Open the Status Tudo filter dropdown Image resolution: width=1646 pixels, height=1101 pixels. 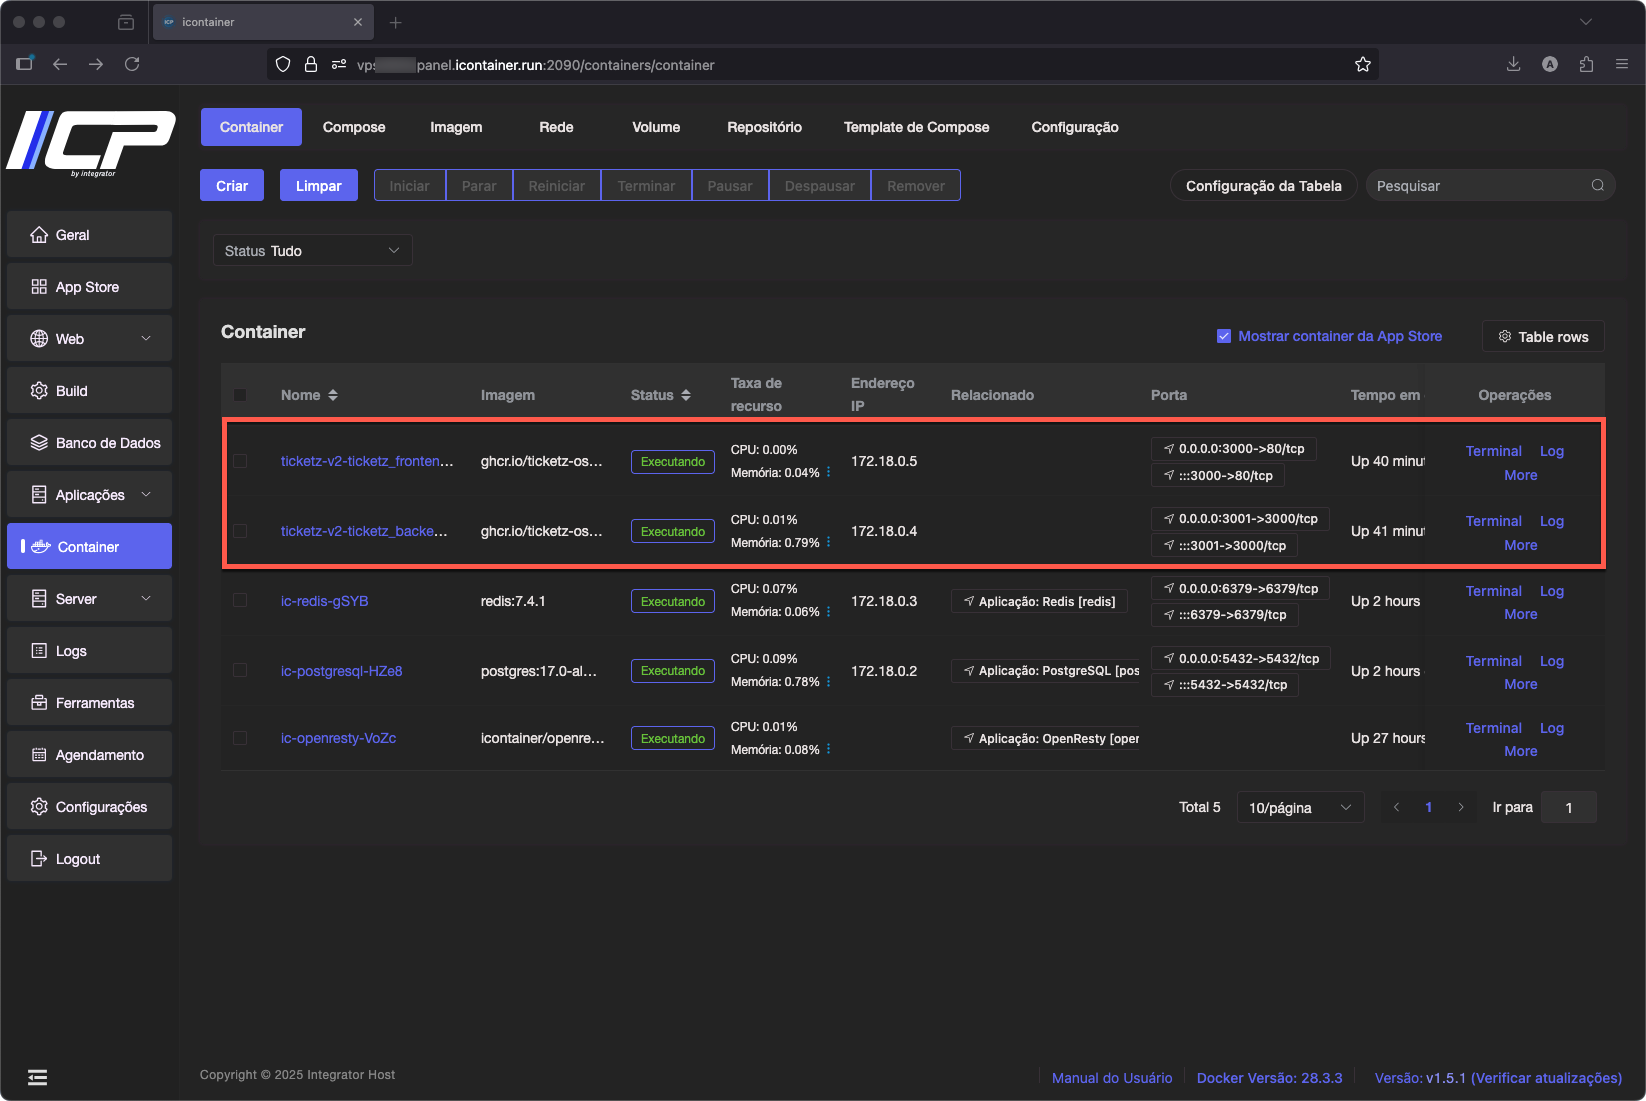[x=312, y=251]
